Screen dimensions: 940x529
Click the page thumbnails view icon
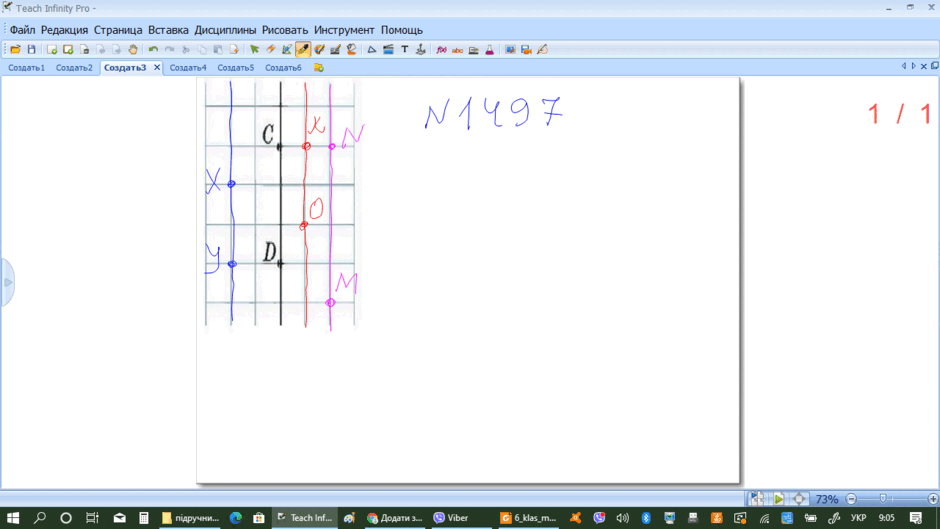tap(757, 498)
